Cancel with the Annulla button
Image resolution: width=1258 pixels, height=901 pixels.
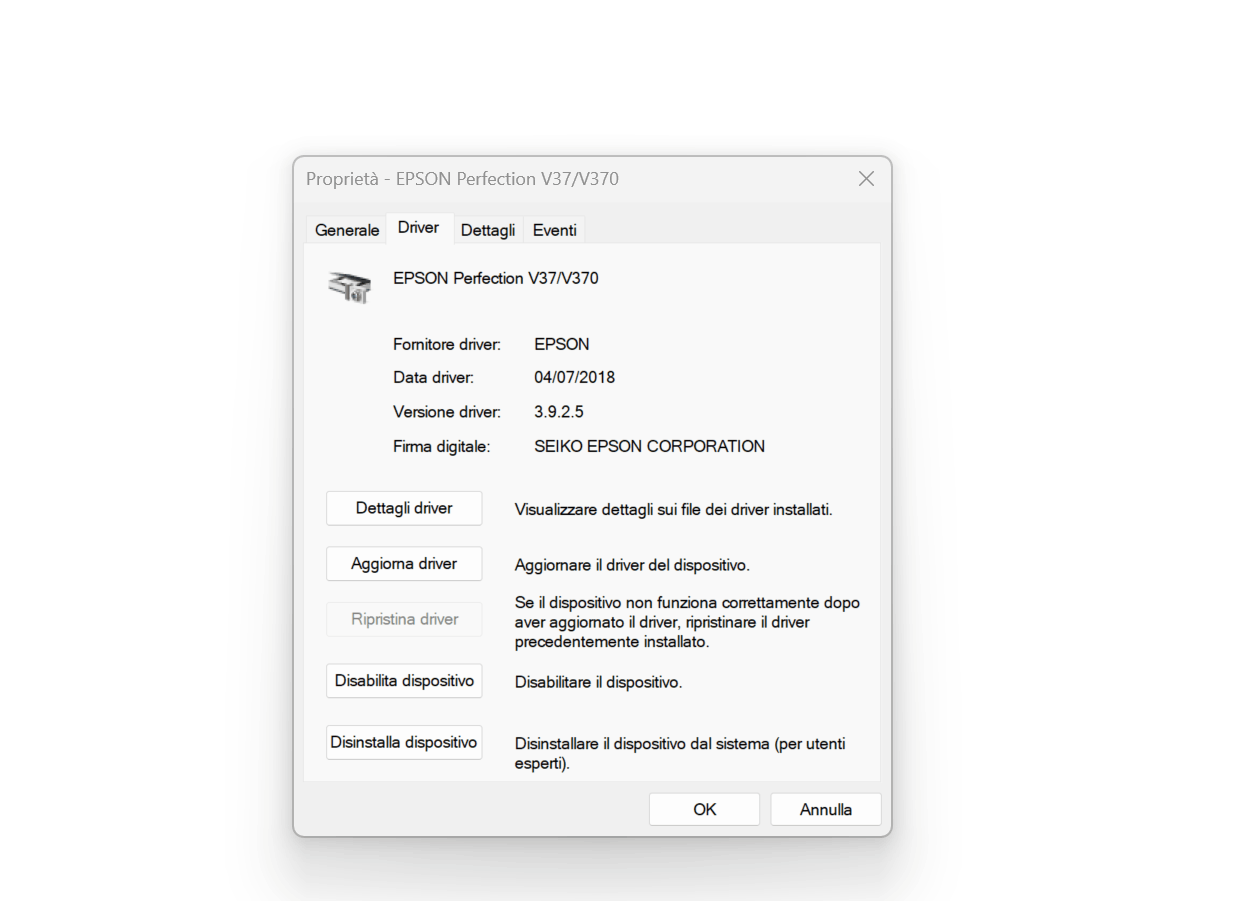pos(826,810)
